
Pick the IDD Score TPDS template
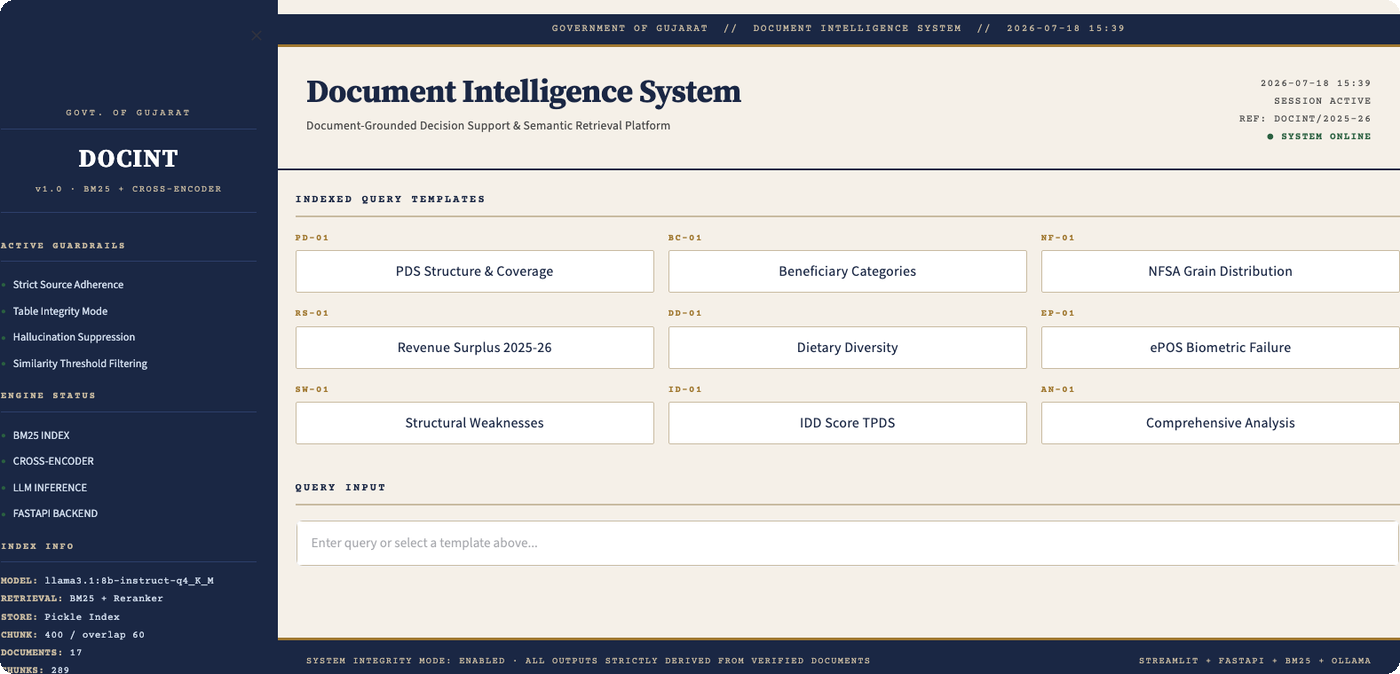848,423
